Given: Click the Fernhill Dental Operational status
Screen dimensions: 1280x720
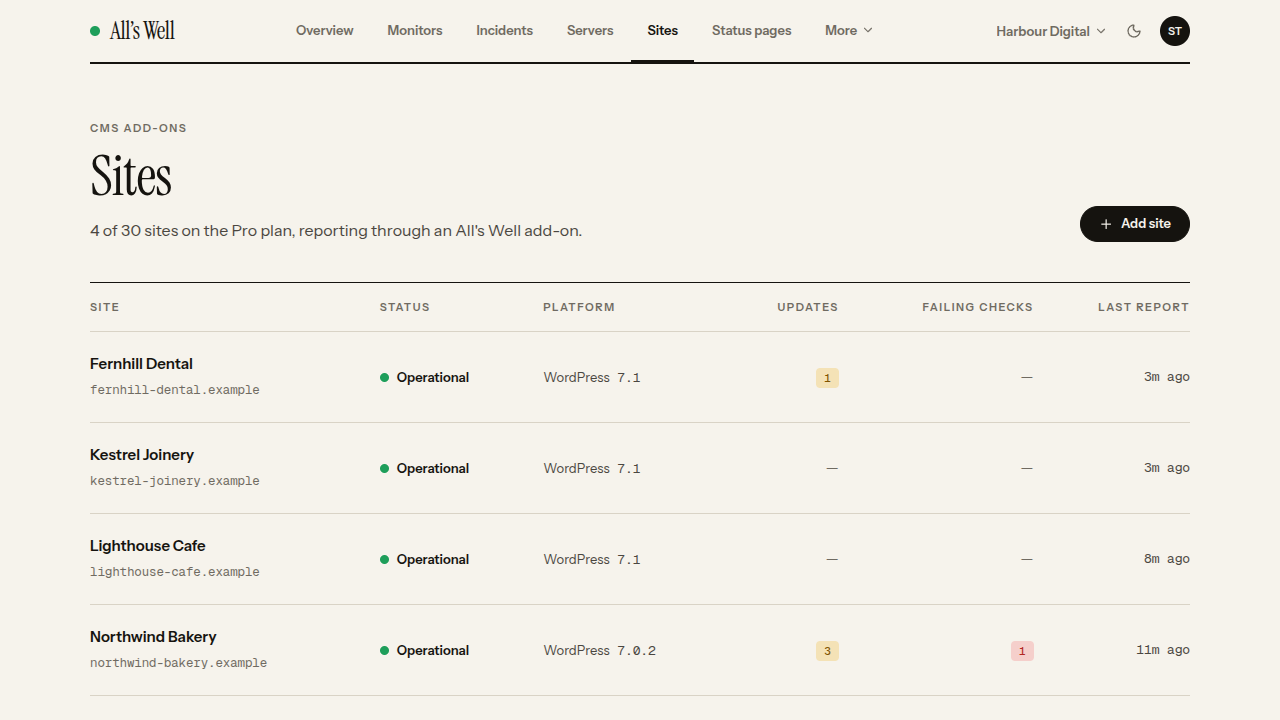Looking at the screenshot, I should pyautogui.click(x=425, y=377).
